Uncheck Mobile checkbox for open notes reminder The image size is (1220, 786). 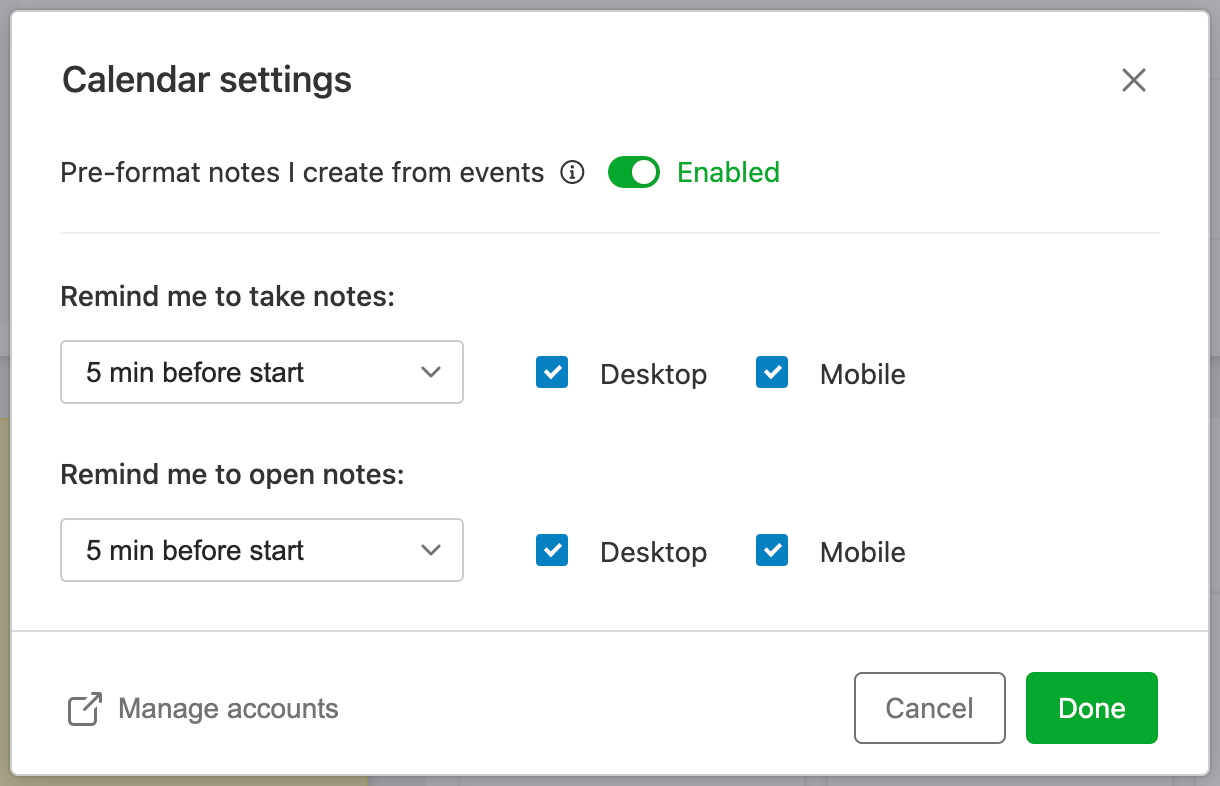coord(772,551)
